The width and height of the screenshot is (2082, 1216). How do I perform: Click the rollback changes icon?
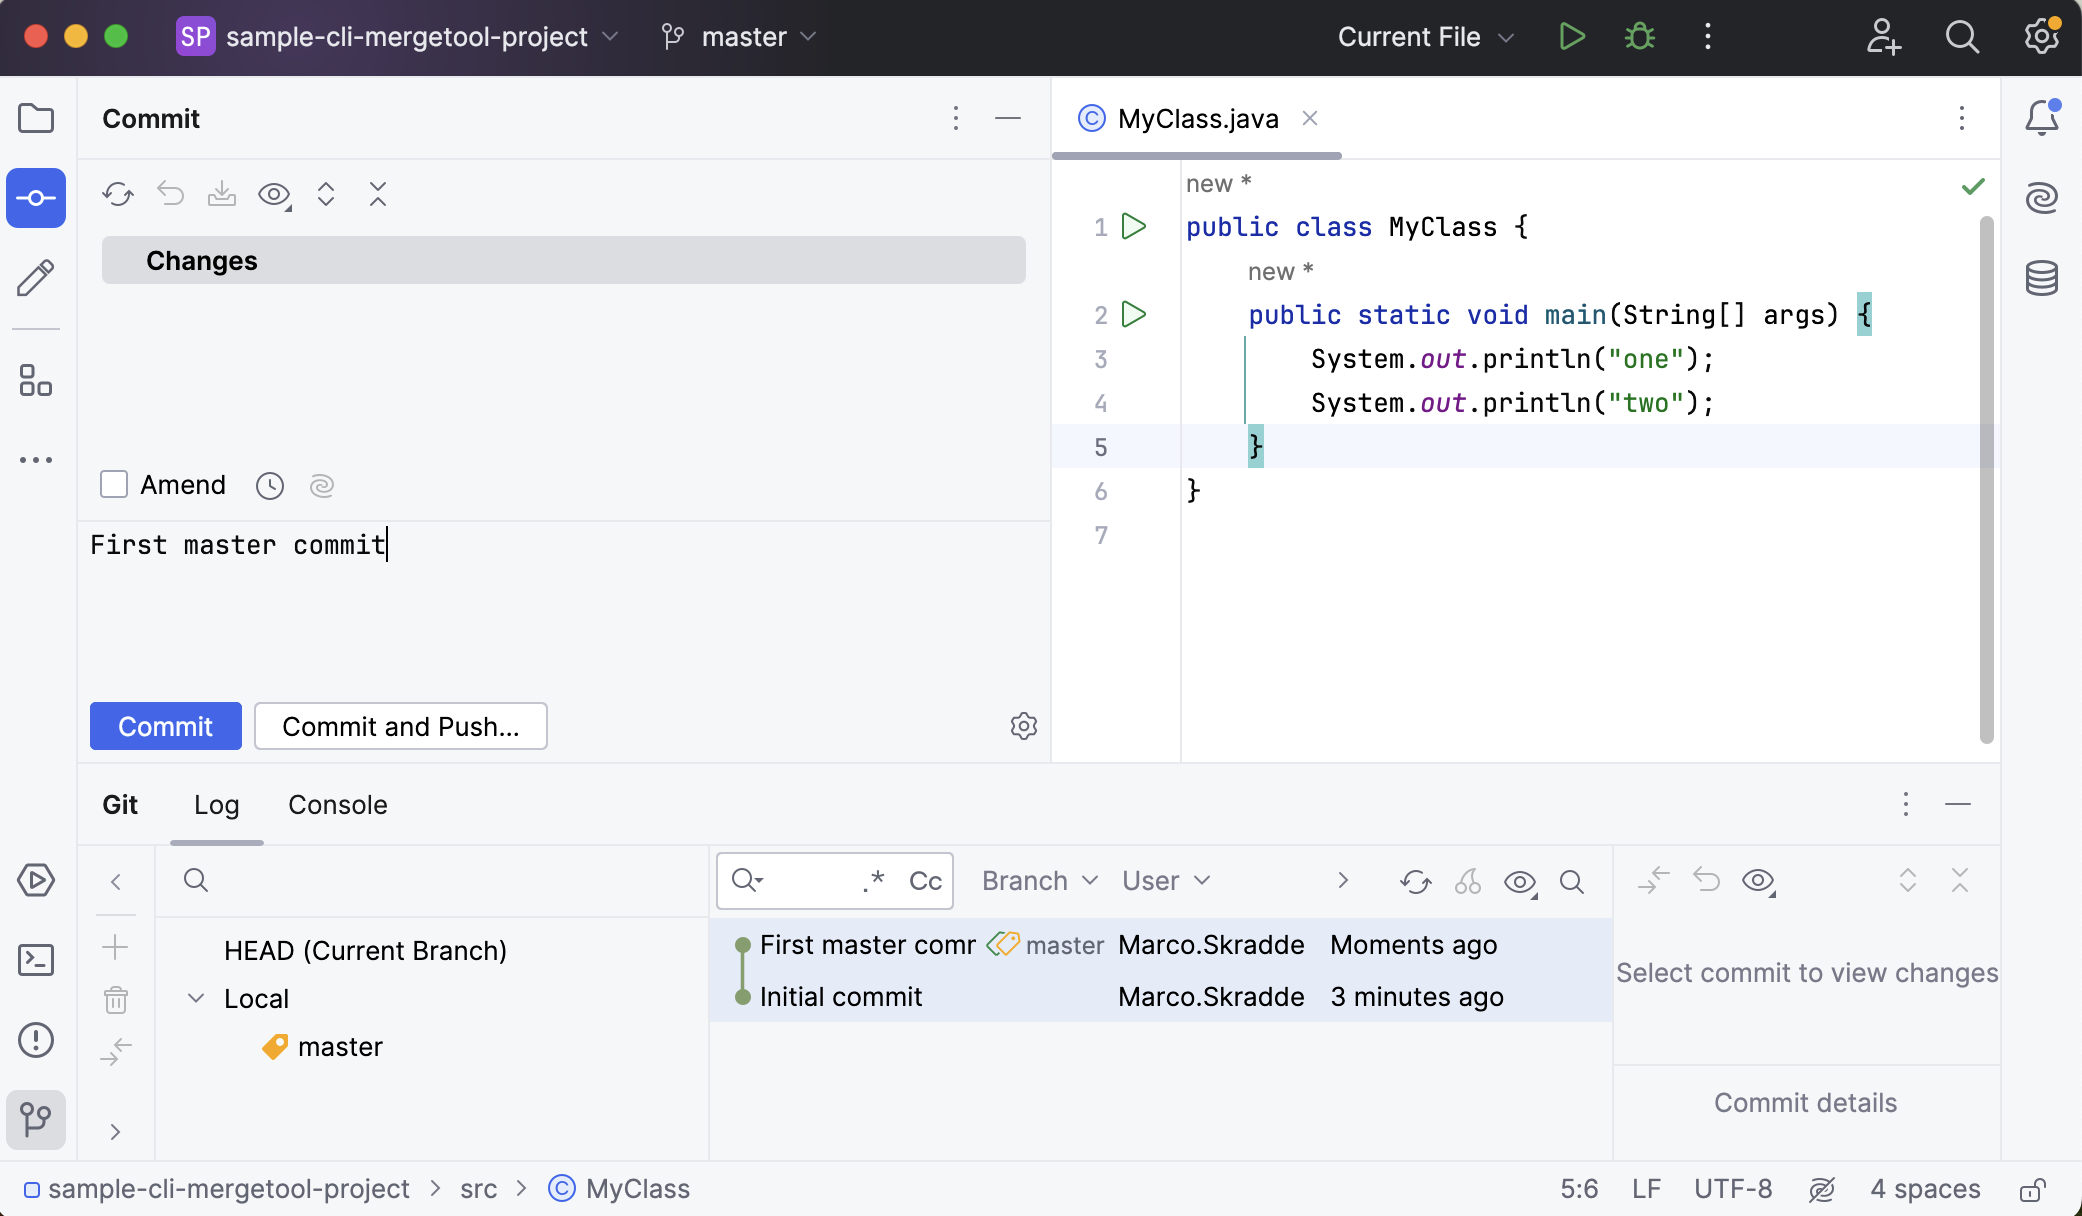click(x=172, y=195)
